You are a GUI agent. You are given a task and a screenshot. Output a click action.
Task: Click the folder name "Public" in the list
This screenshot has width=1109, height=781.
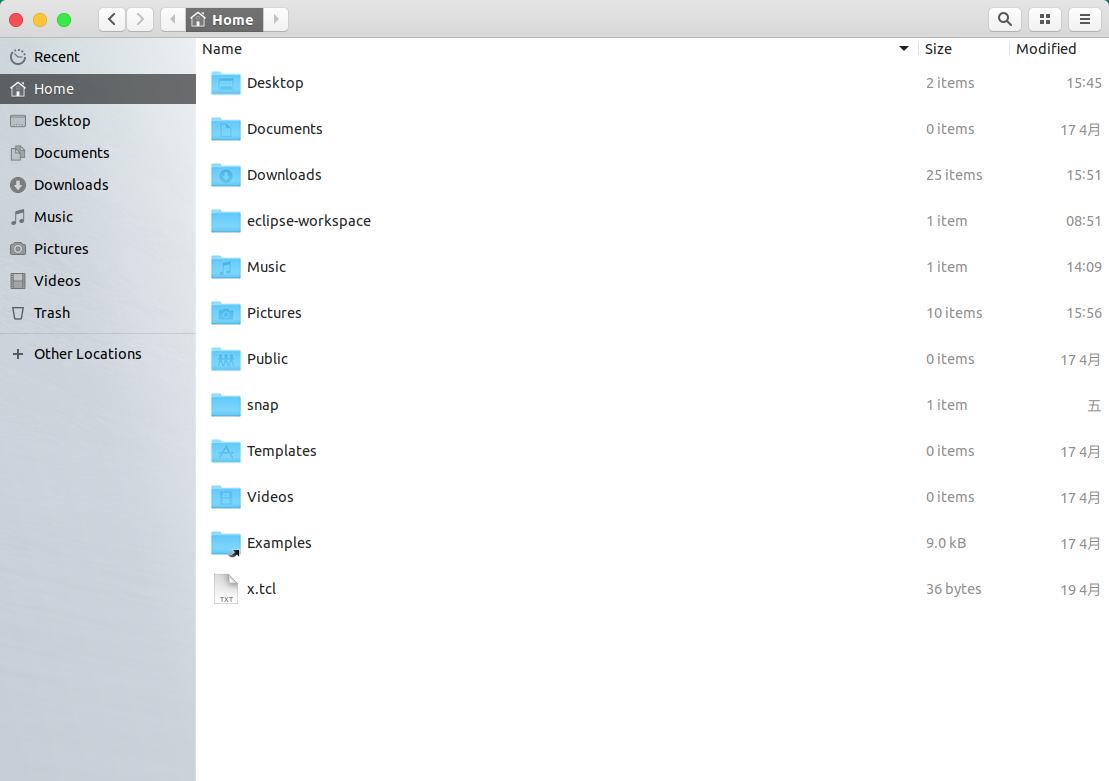tap(267, 359)
